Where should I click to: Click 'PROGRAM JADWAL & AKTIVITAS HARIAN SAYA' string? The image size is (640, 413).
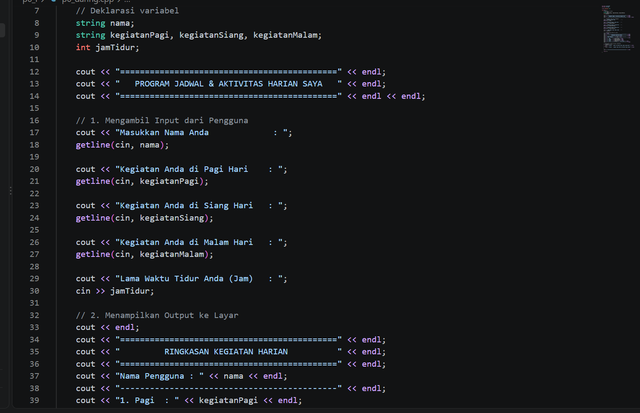pos(229,84)
